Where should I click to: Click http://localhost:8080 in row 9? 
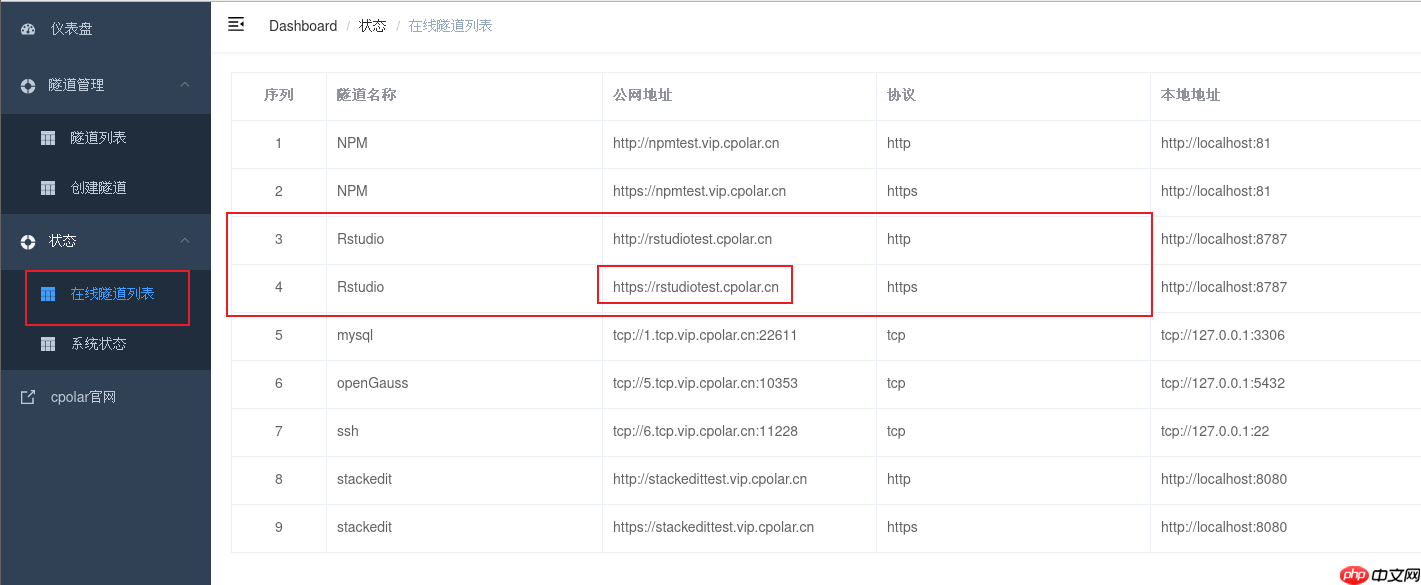(x=1224, y=527)
